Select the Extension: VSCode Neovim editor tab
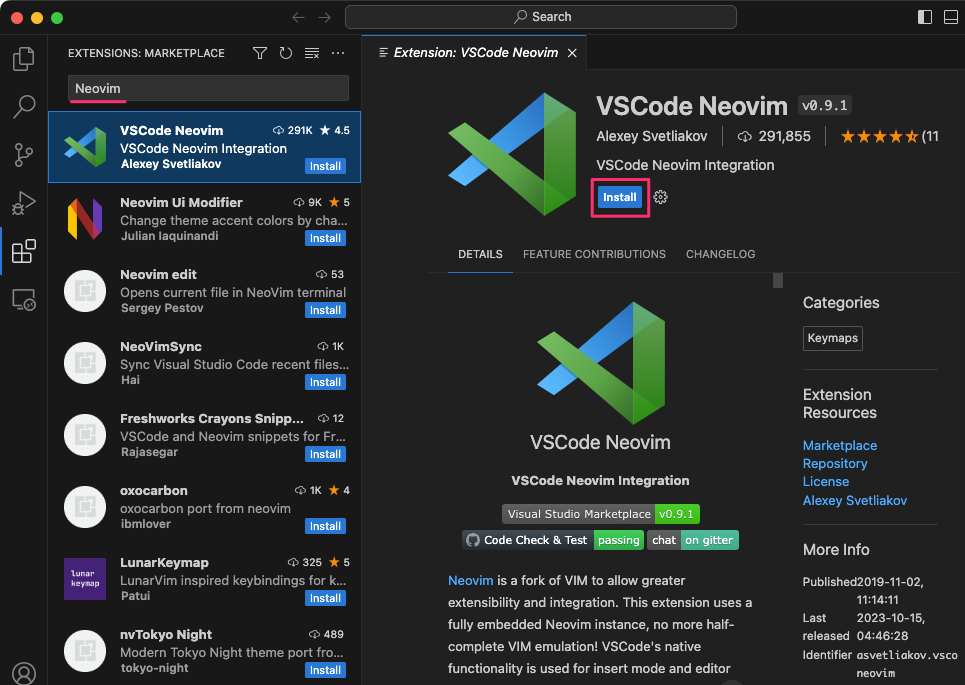Viewport: 965px width, 685px height. pyautogui.click(x=474, y=53)
